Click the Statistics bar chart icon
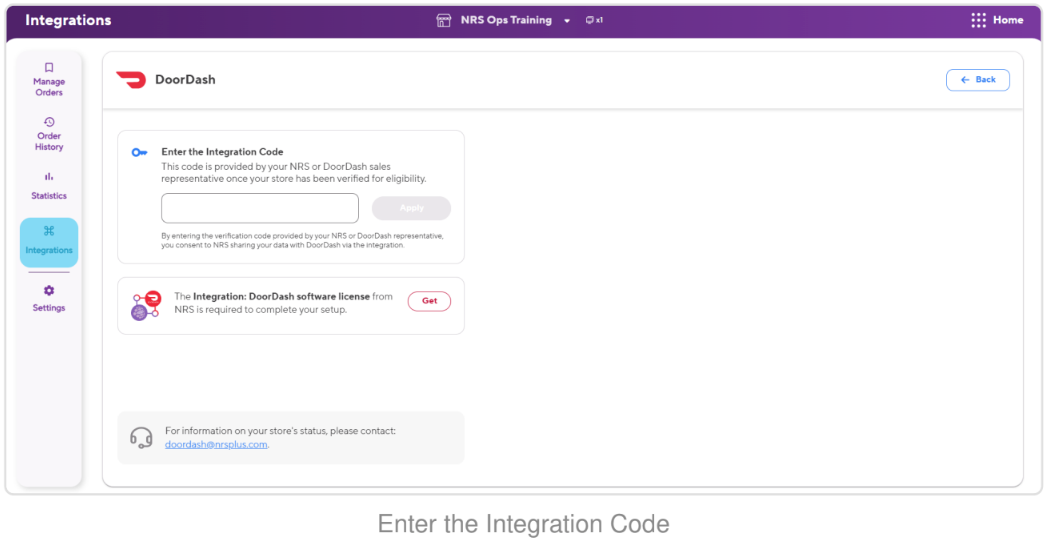 tap(49, 177)
